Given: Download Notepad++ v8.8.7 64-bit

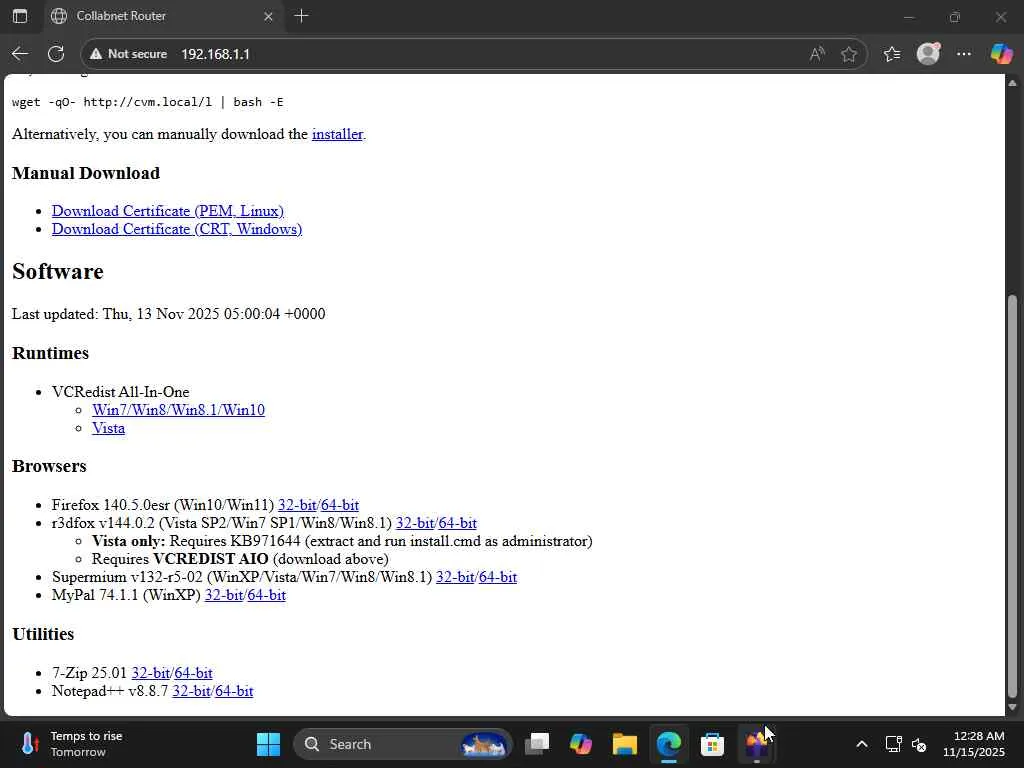Looking at the screenshot, I should (234, 692).
